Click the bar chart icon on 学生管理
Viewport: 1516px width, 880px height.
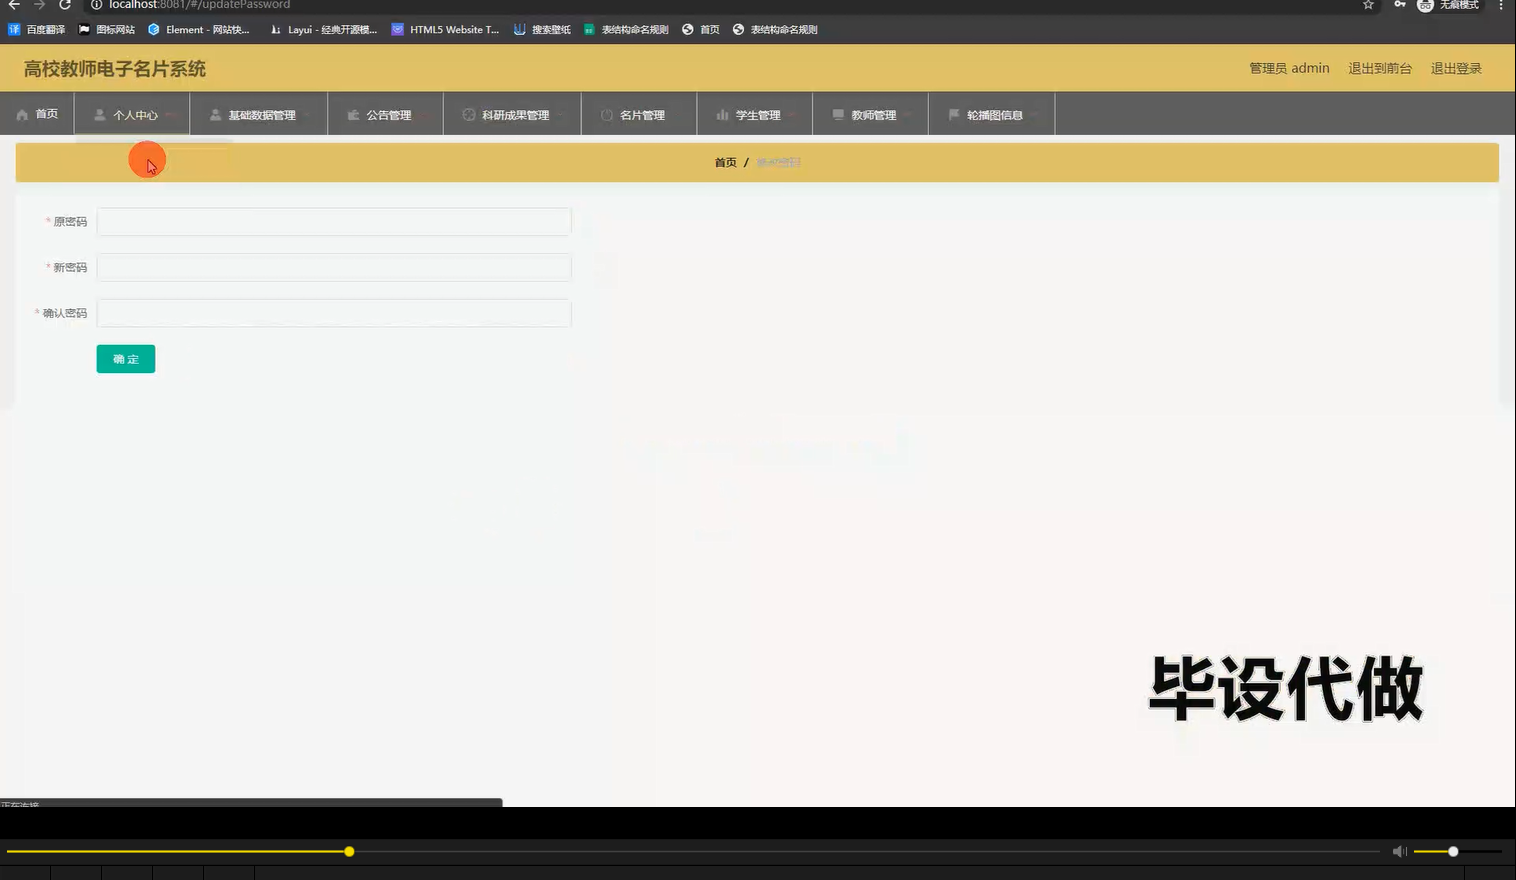(722, 114)
